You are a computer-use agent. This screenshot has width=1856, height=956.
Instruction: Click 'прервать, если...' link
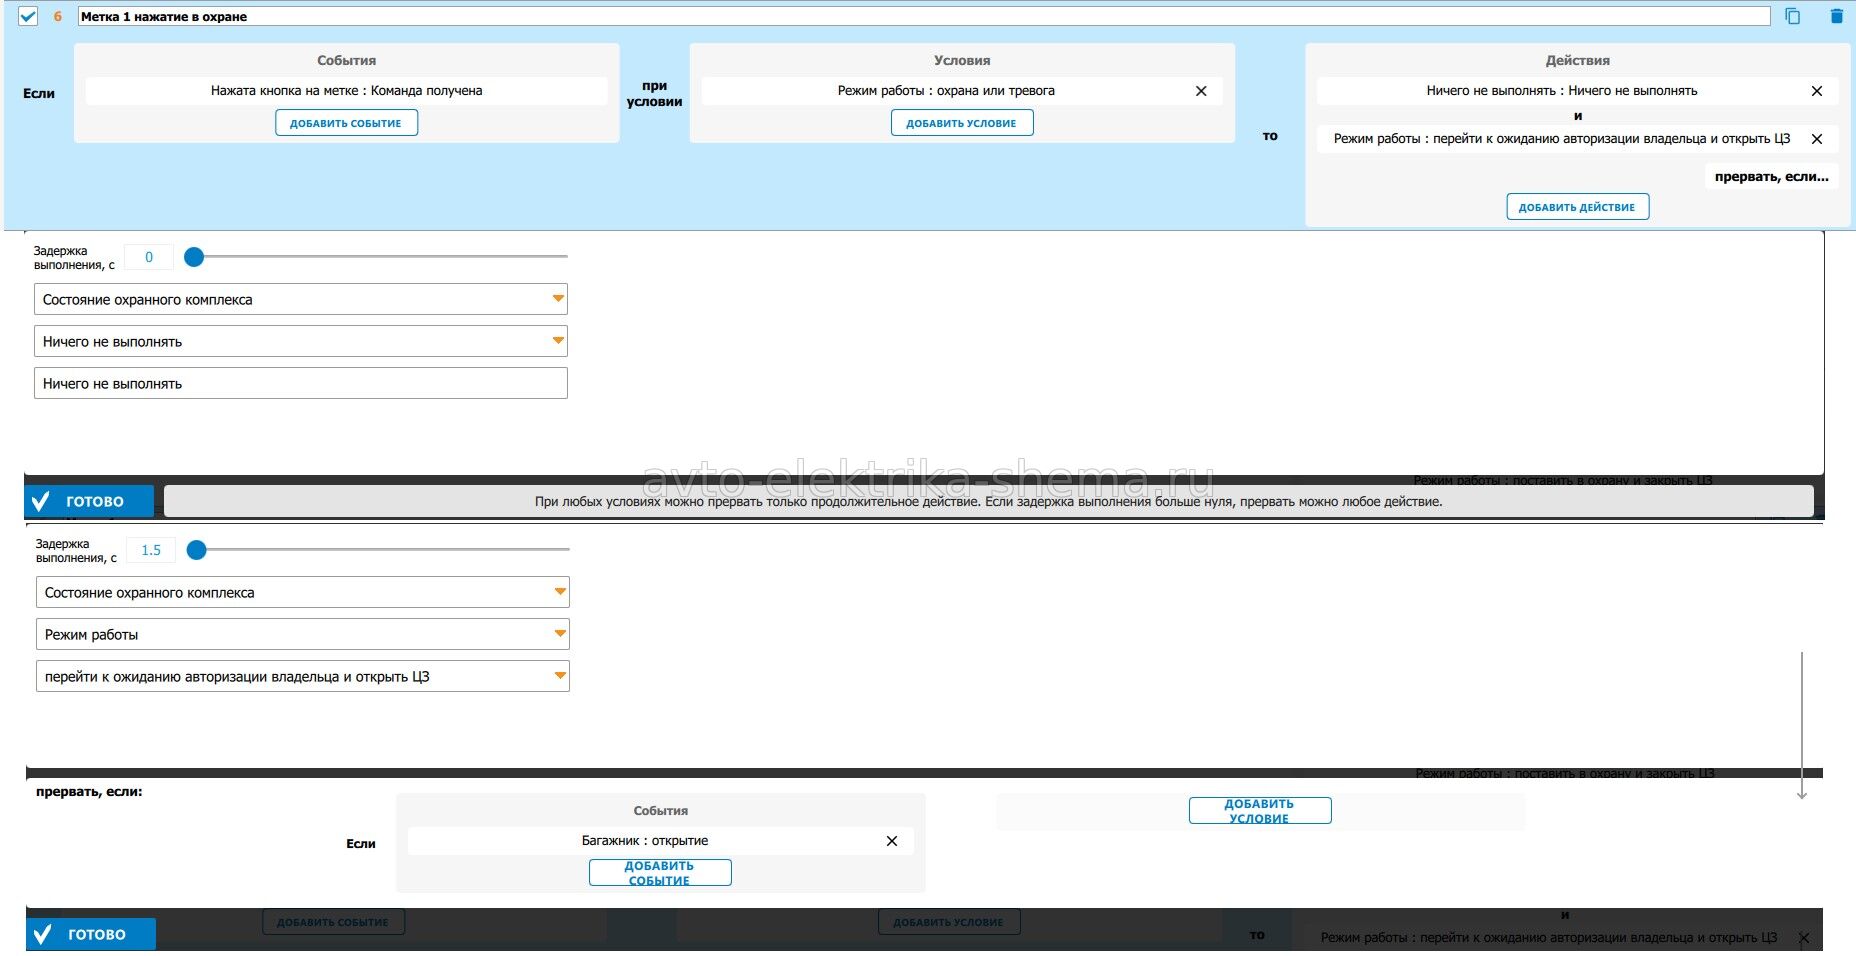[1771, 177]
